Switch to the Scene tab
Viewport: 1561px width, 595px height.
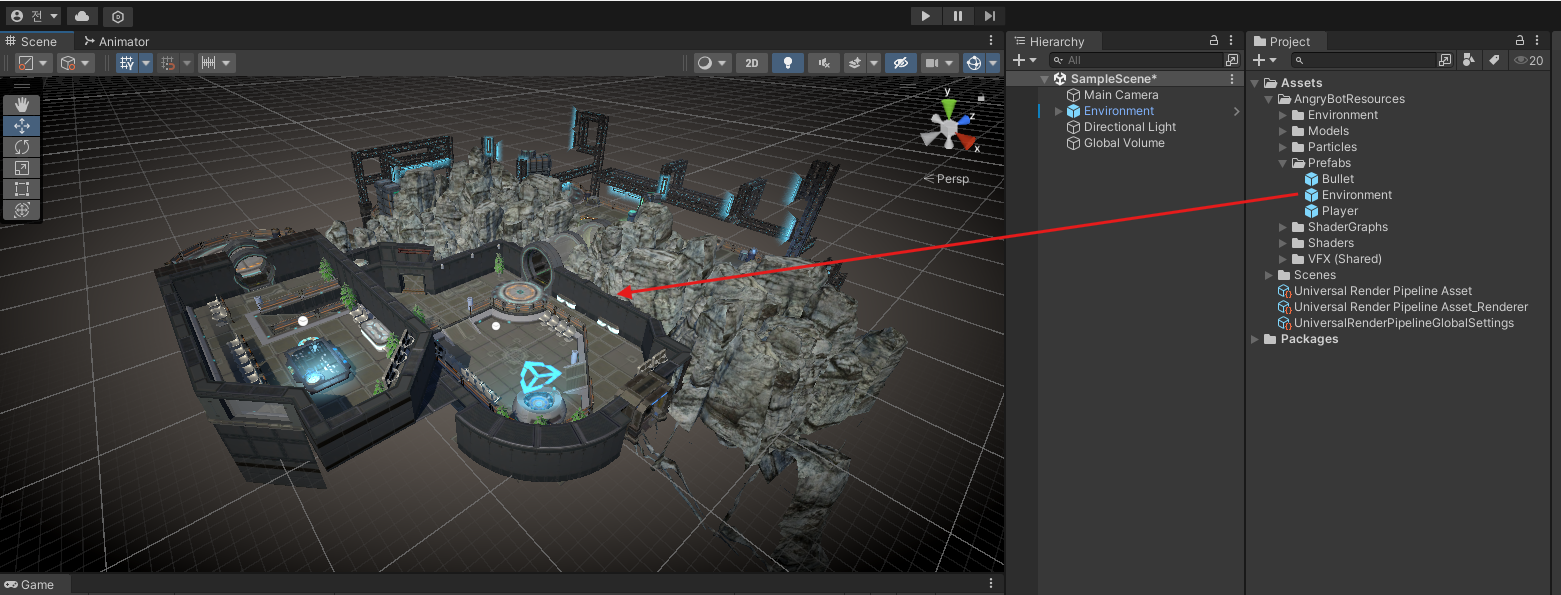38,41
